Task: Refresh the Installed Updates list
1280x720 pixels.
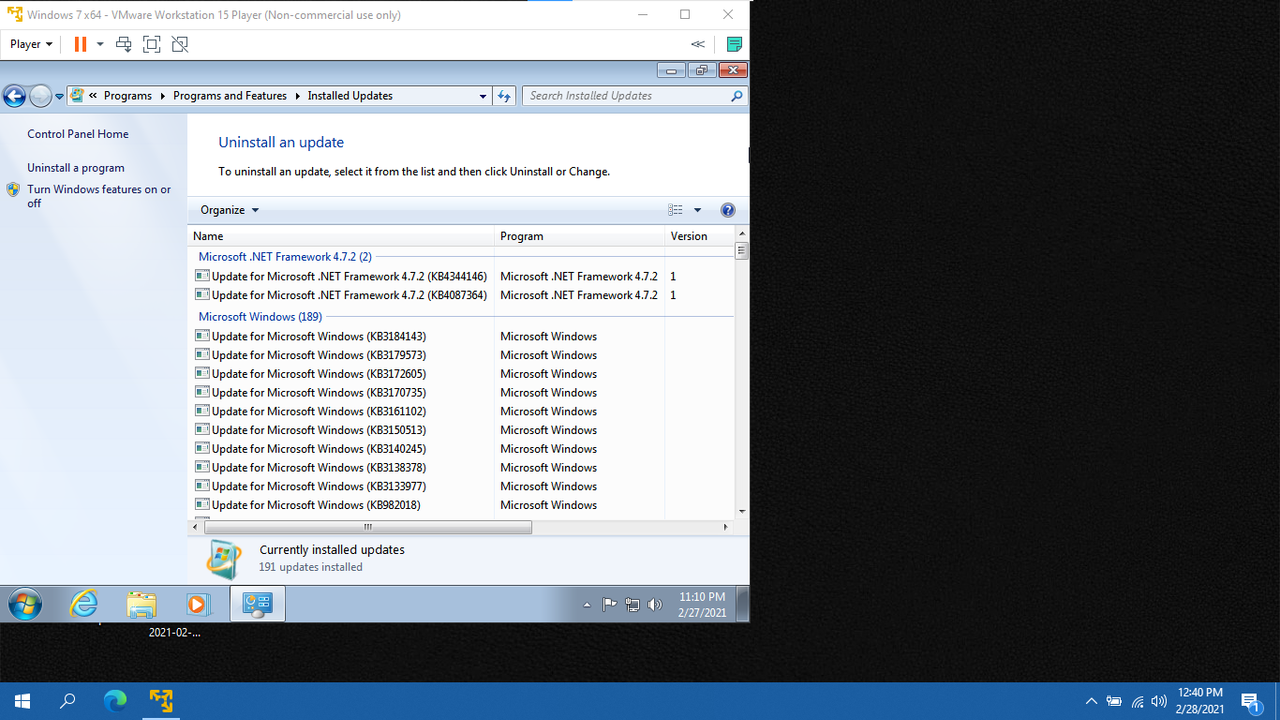Action: [x=504, y=96]
